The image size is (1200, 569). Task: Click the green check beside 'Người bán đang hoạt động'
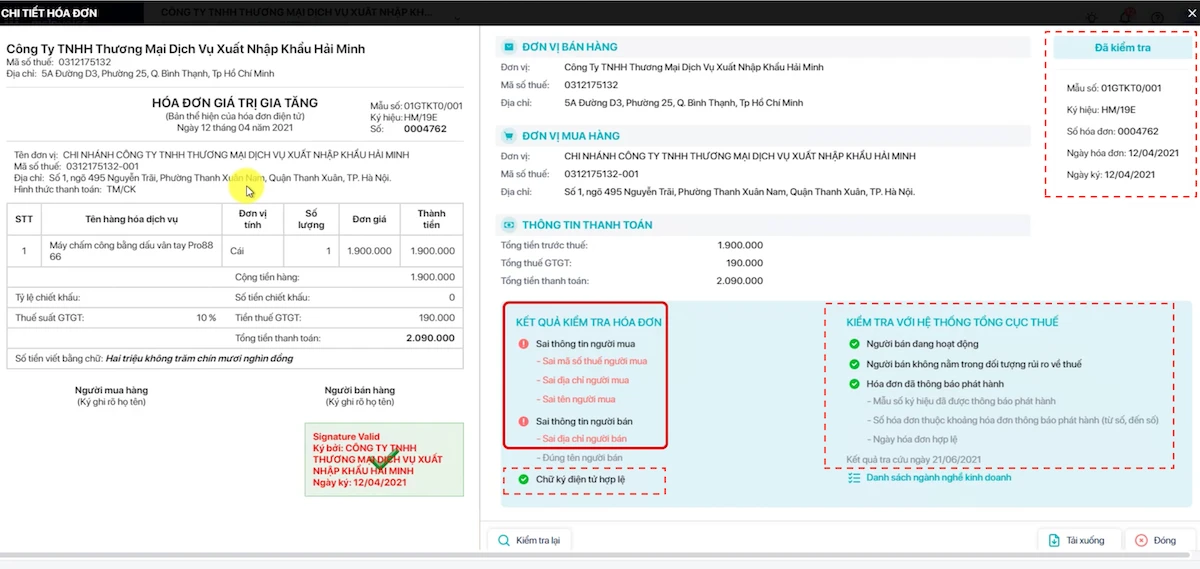point(854,344)
